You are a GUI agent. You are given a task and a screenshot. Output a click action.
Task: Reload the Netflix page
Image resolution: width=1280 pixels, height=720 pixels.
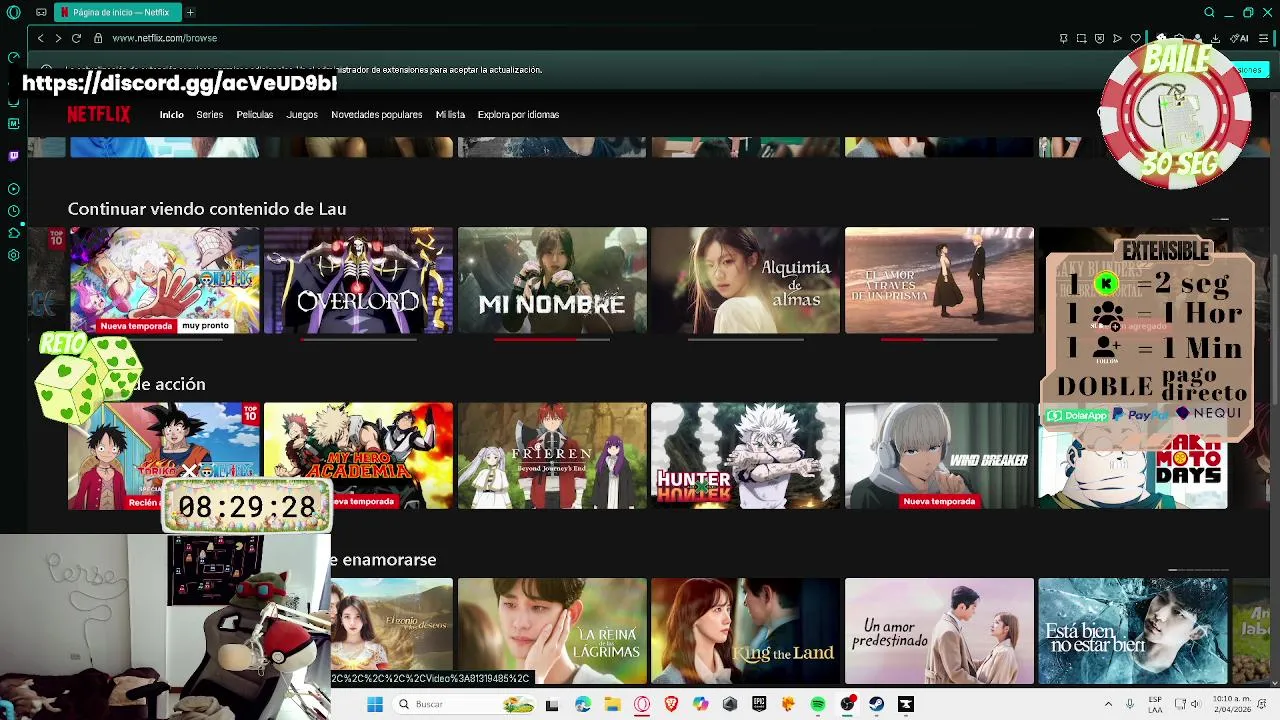click(x=76, y=38)
